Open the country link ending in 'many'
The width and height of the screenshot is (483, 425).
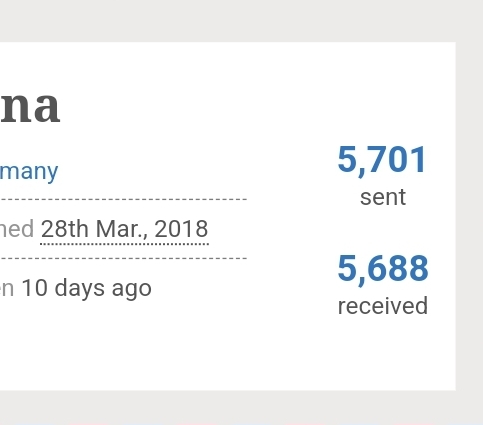click(x=29, y=172)
